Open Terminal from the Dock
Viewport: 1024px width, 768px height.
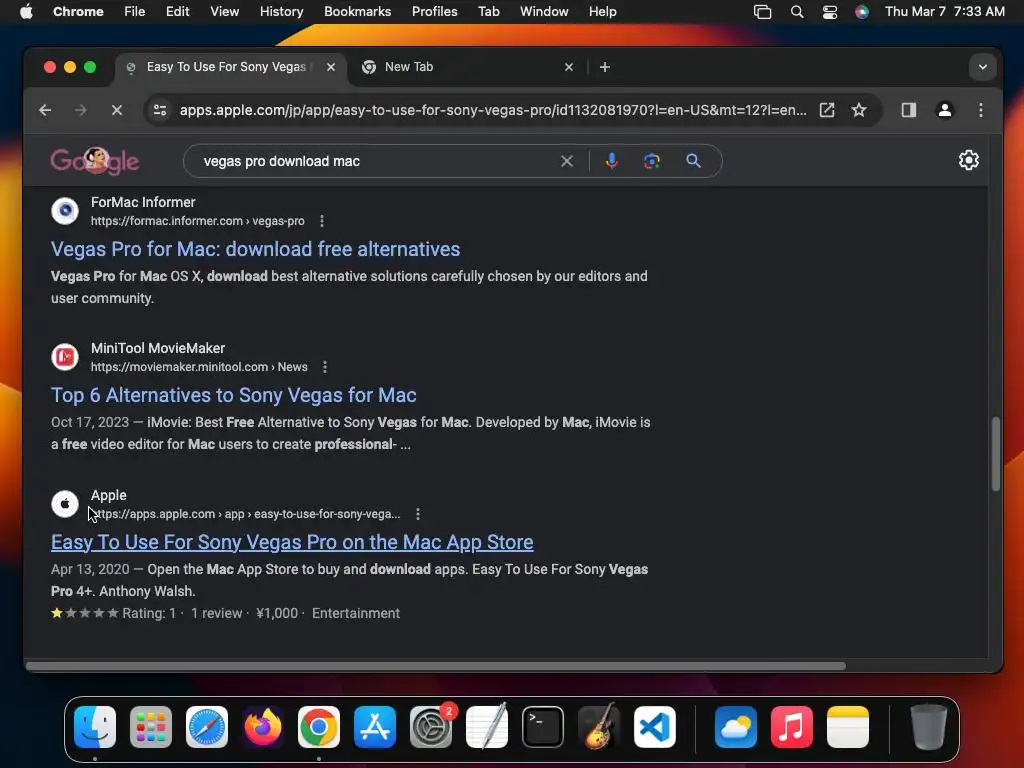click(x=543, y=727)
